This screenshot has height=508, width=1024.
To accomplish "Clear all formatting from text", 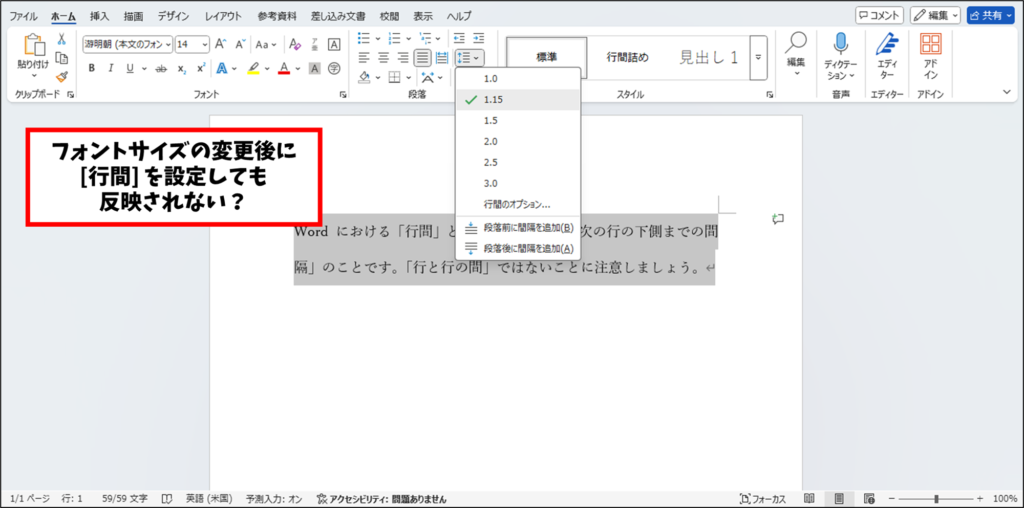I will [294, 44].
